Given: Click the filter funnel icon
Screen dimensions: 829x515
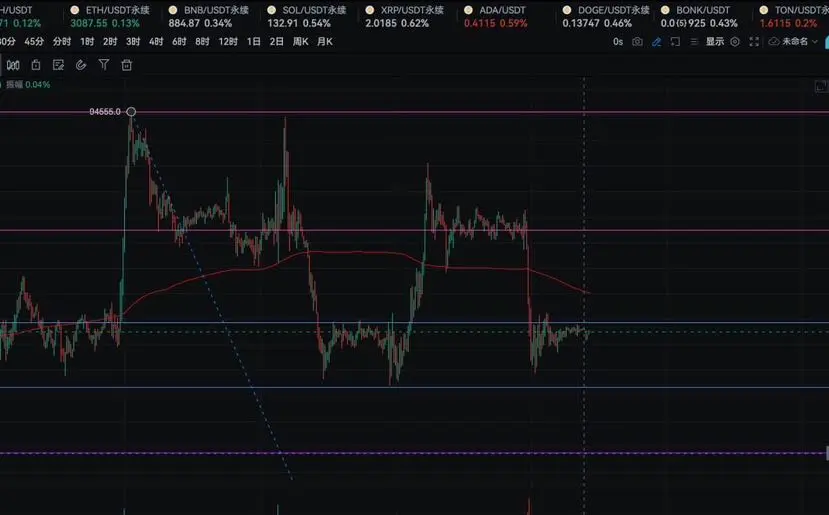Looking at the screenshot, I should coord(104,65).
